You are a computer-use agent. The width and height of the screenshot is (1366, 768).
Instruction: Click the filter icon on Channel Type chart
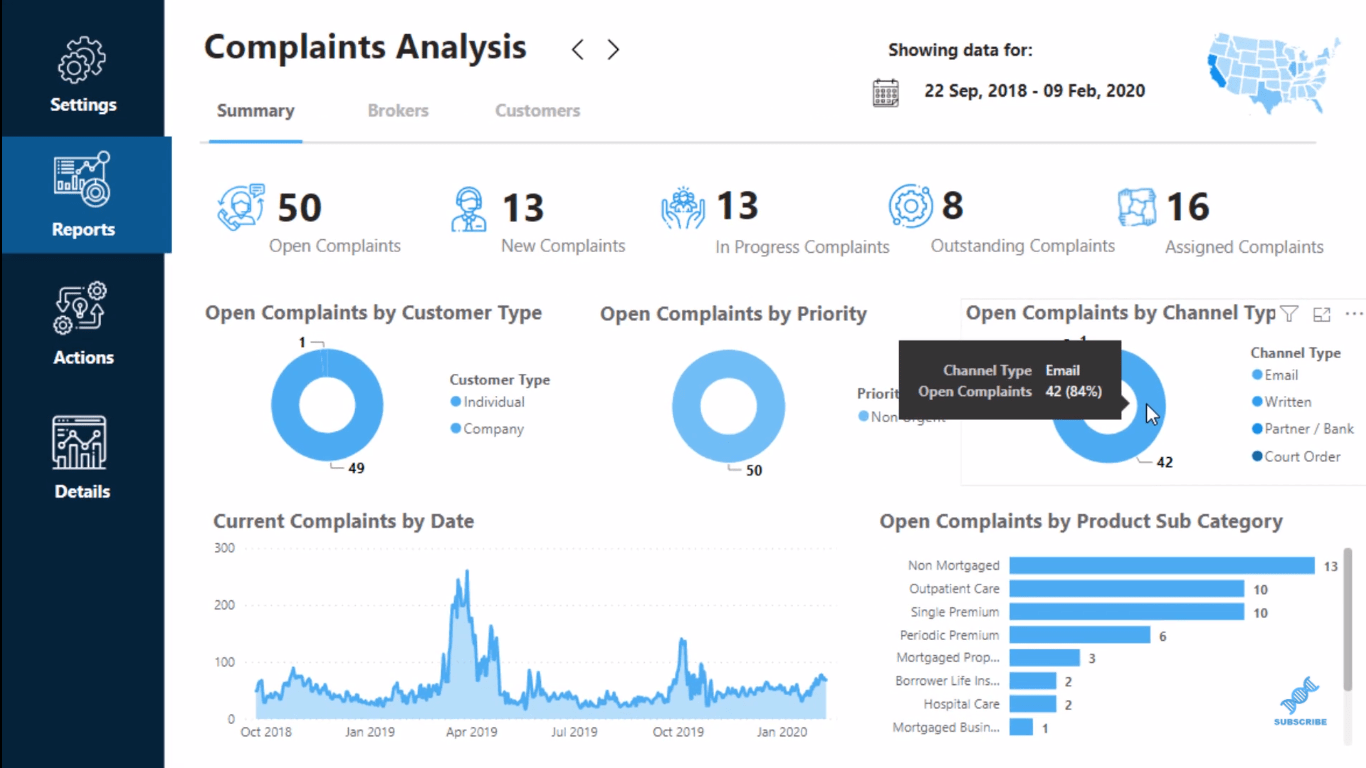coord(1289,314)
